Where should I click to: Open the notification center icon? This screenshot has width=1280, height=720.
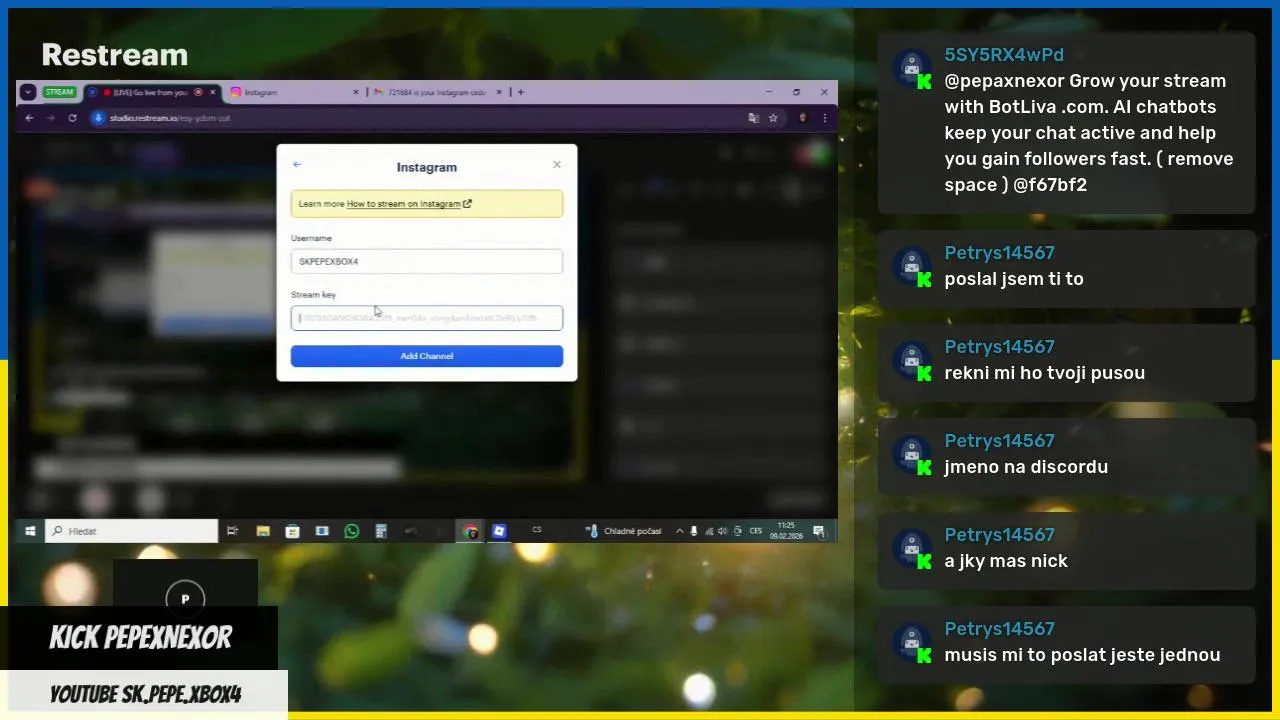coord(818,531)
